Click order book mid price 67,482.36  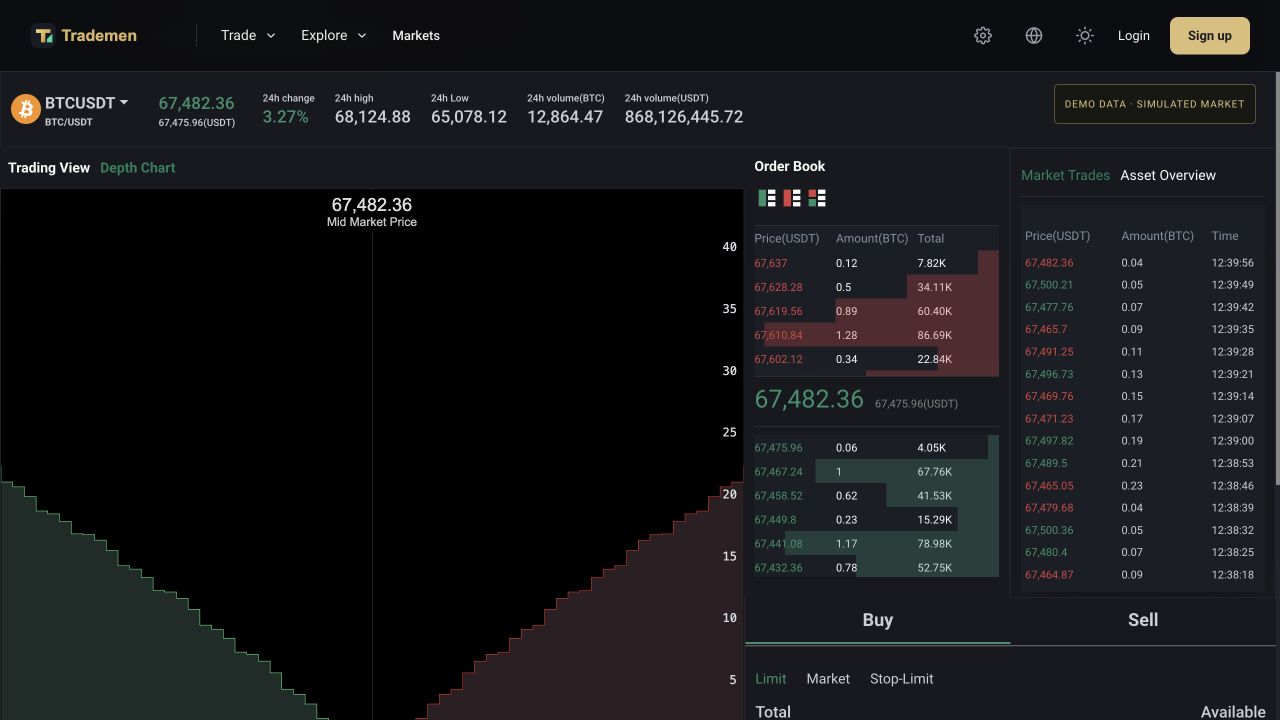[x=809, y=399]
